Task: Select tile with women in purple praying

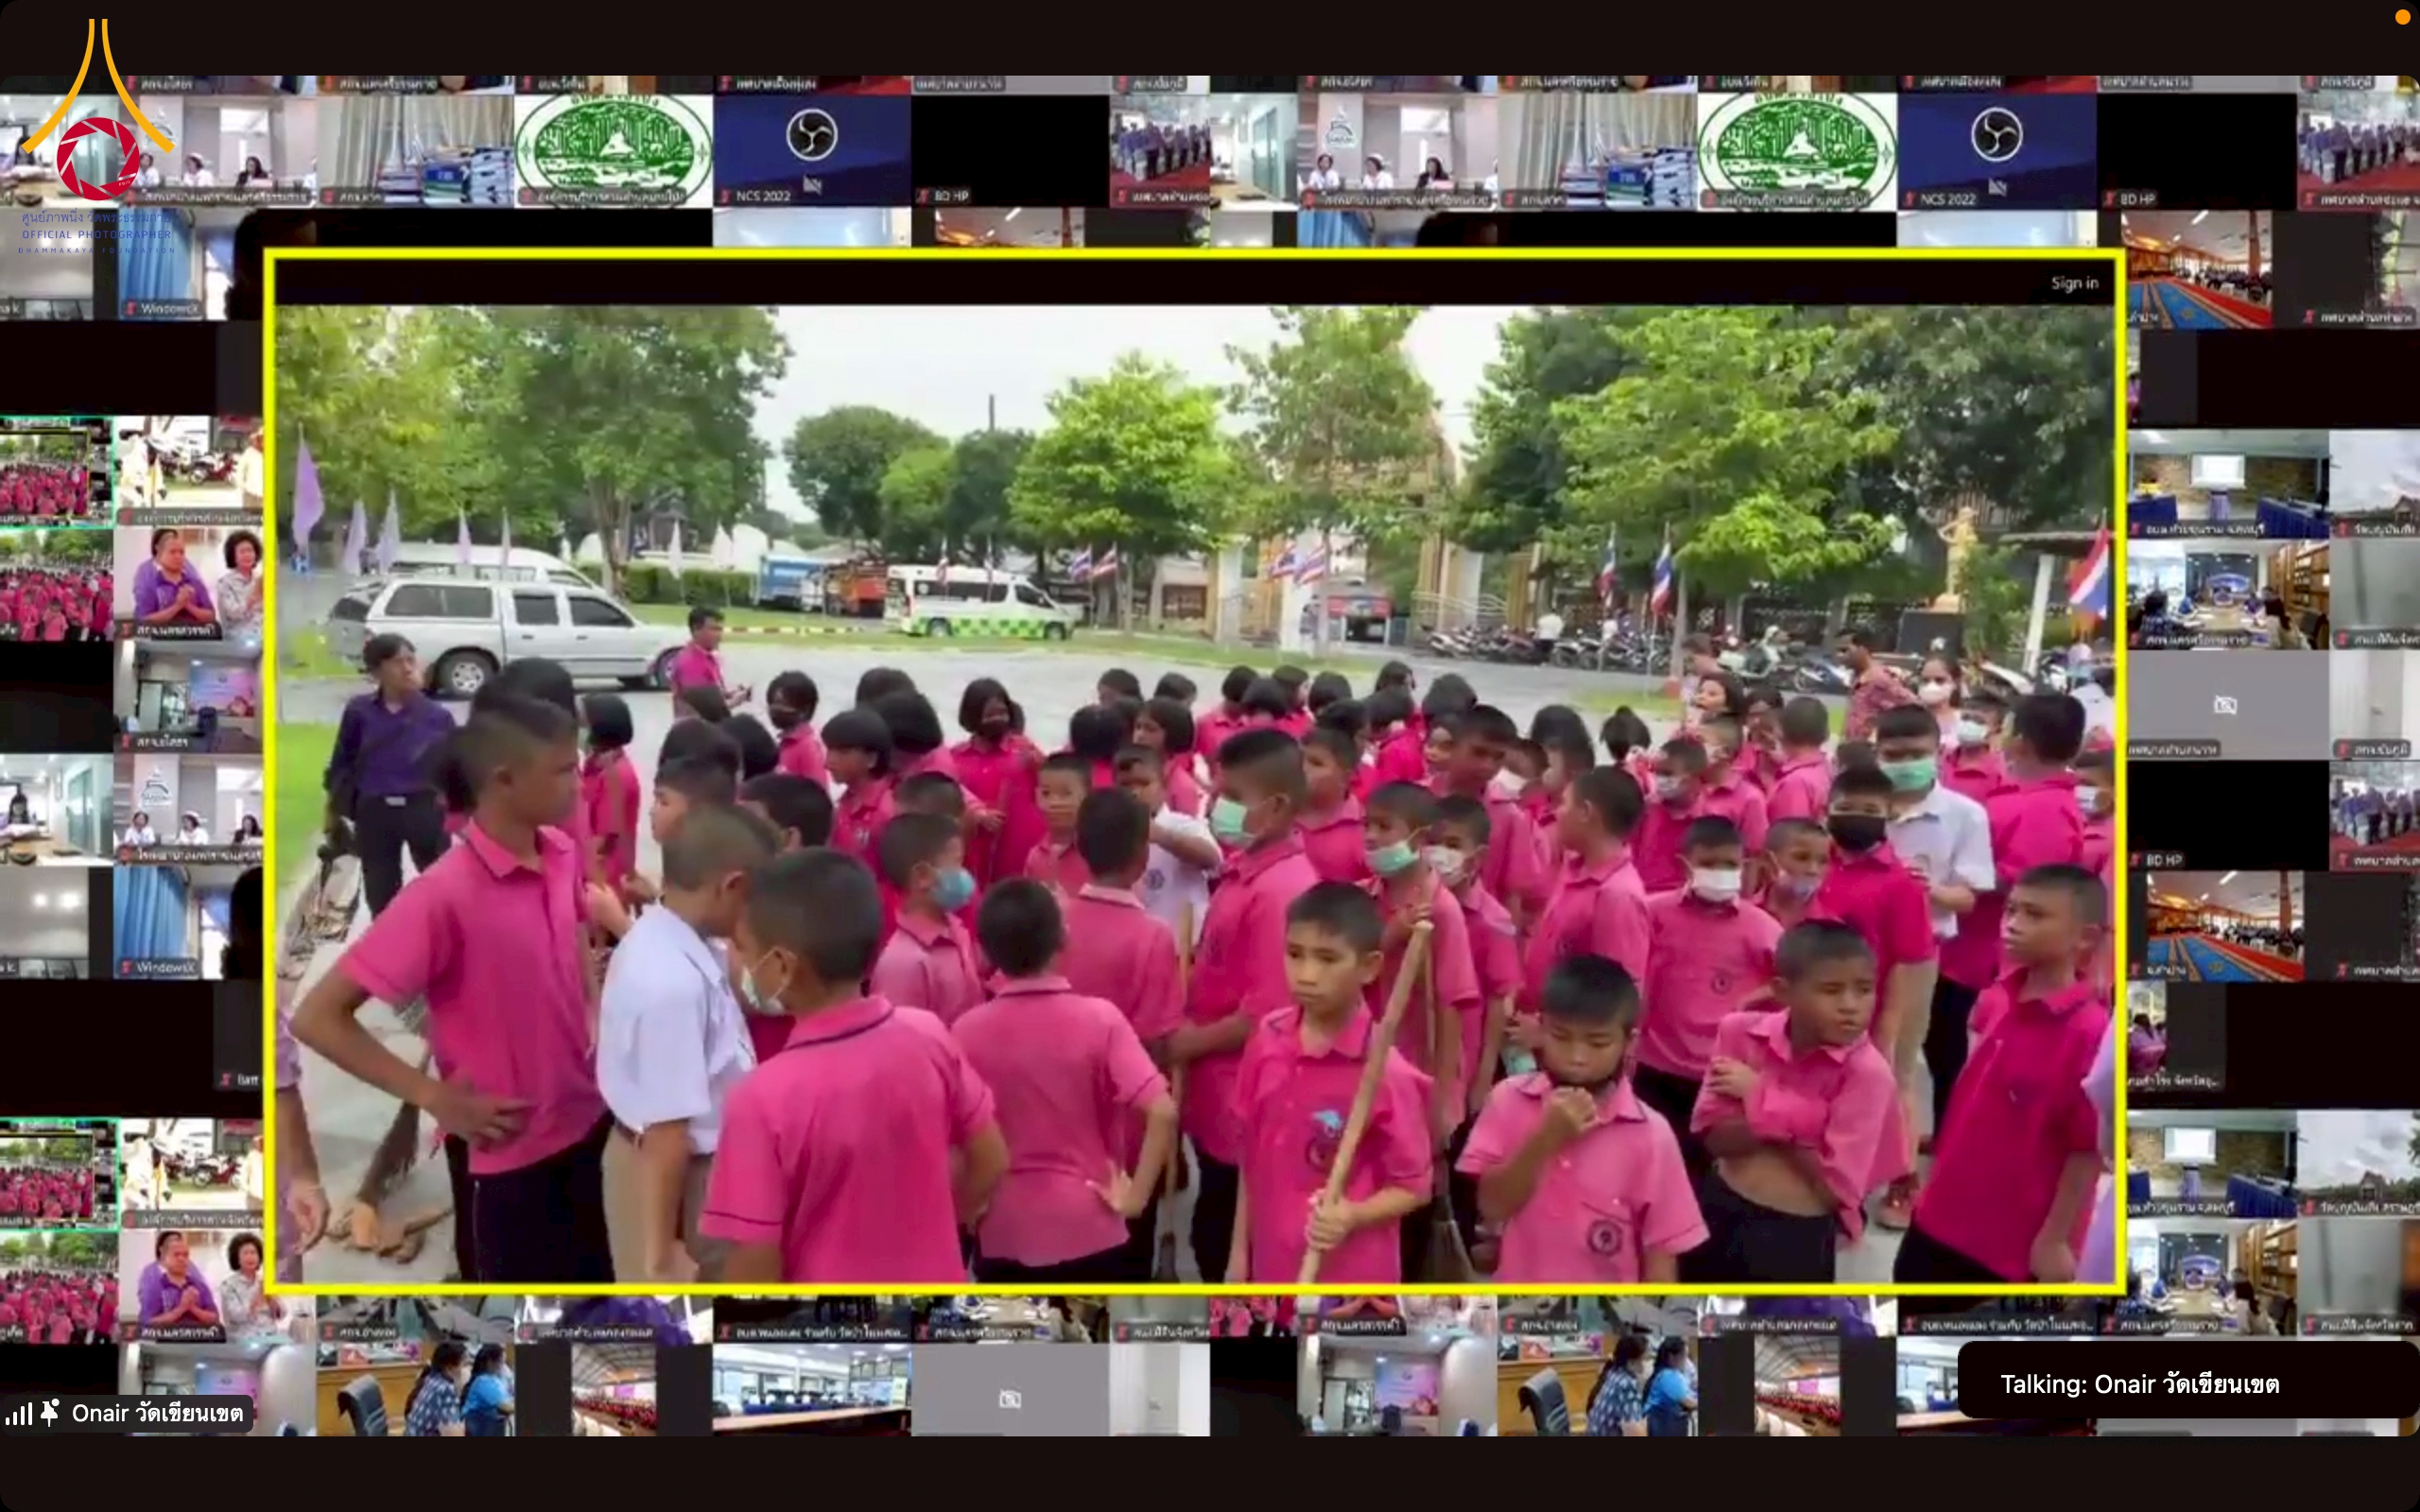Action: pos(188,583)
